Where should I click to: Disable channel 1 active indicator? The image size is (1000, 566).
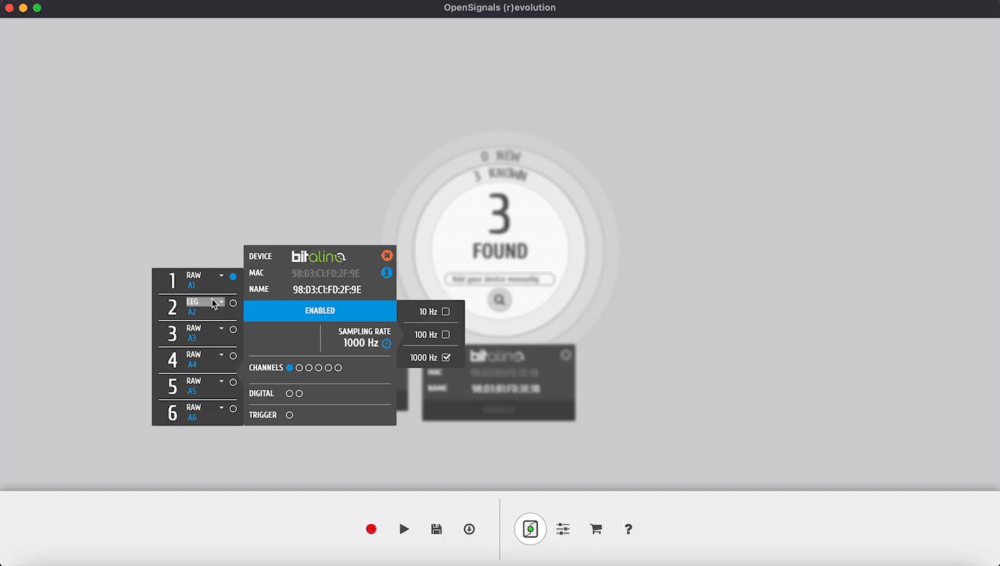[x=233, y=277]
